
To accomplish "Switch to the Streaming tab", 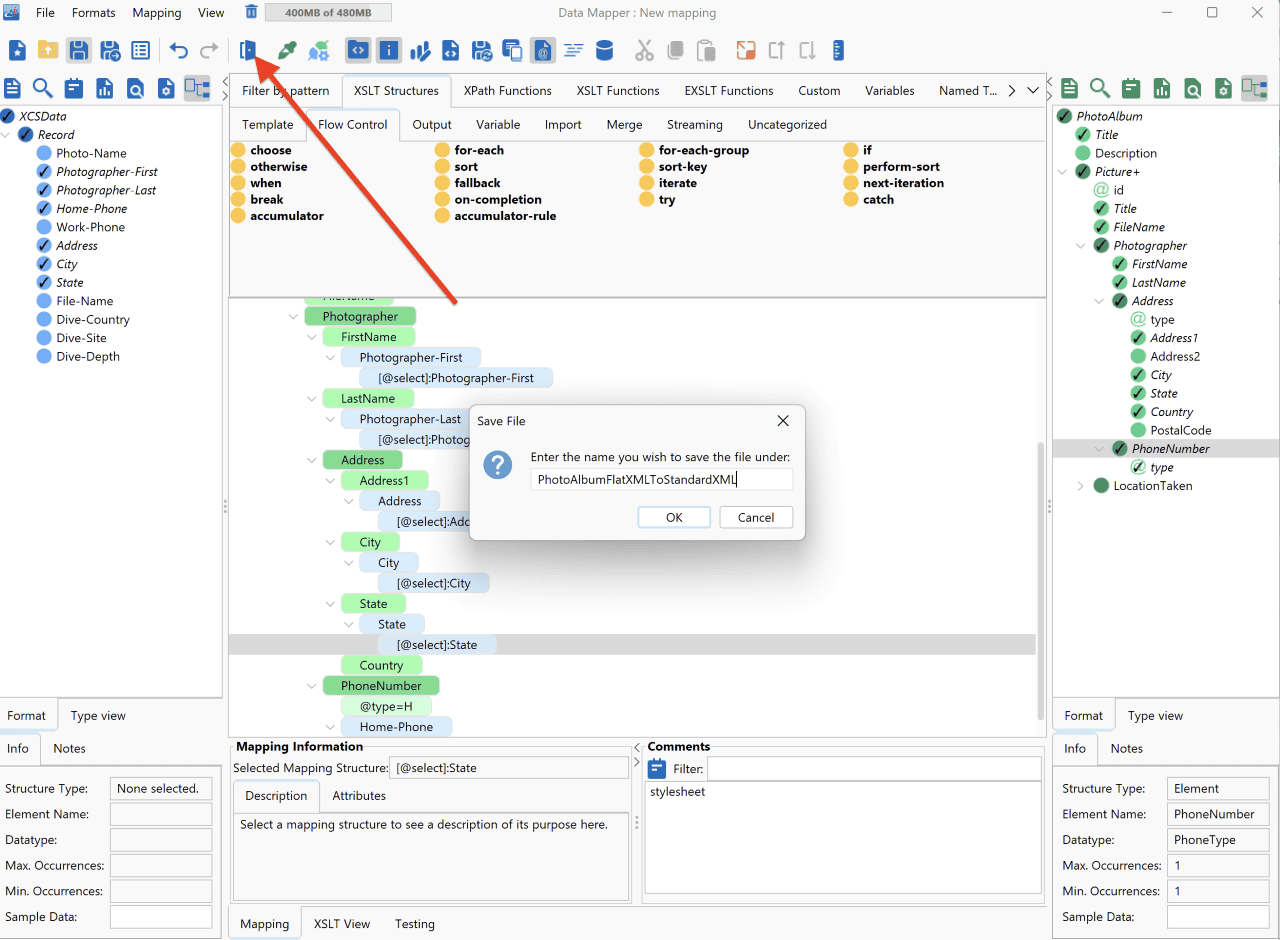I will tap(695, 125).
